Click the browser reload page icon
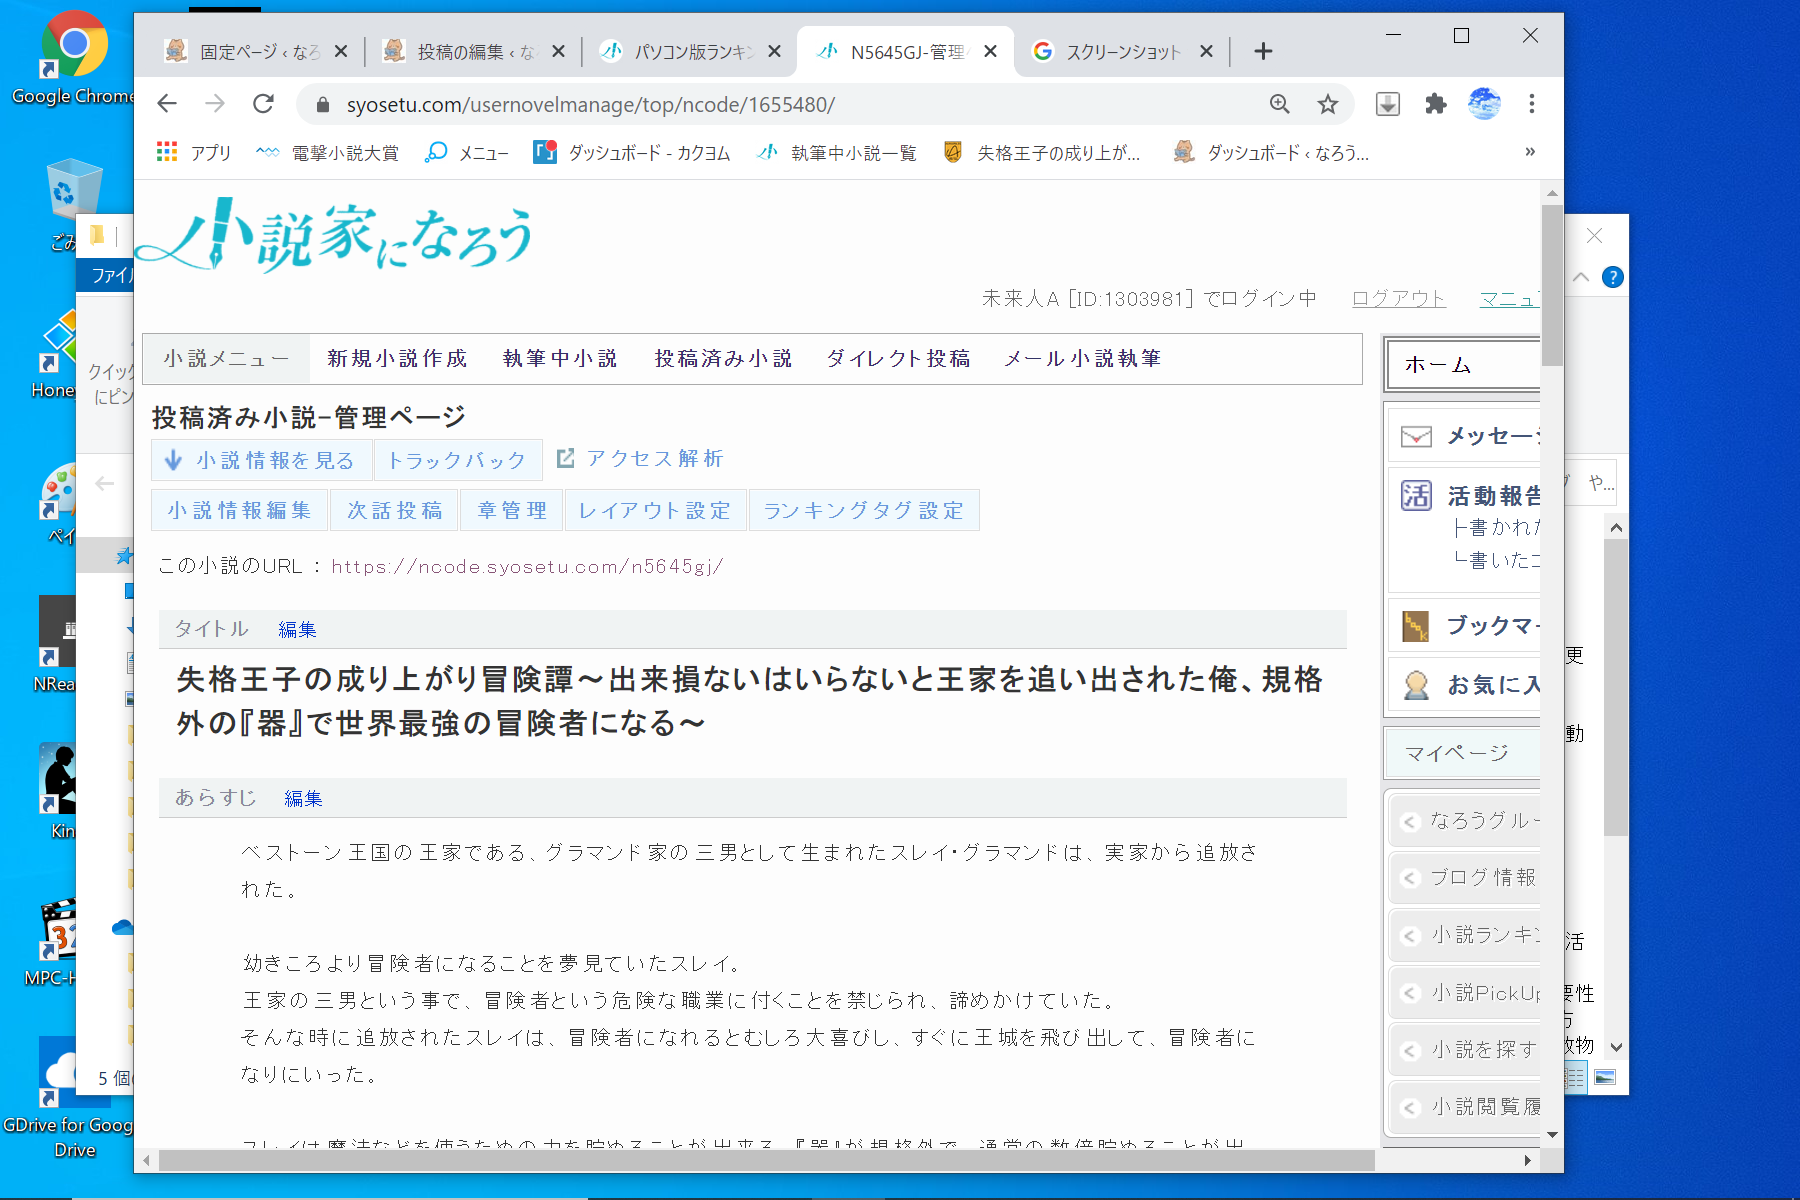This screenshot has height=1200, width=1800. (x=263, y=104)
